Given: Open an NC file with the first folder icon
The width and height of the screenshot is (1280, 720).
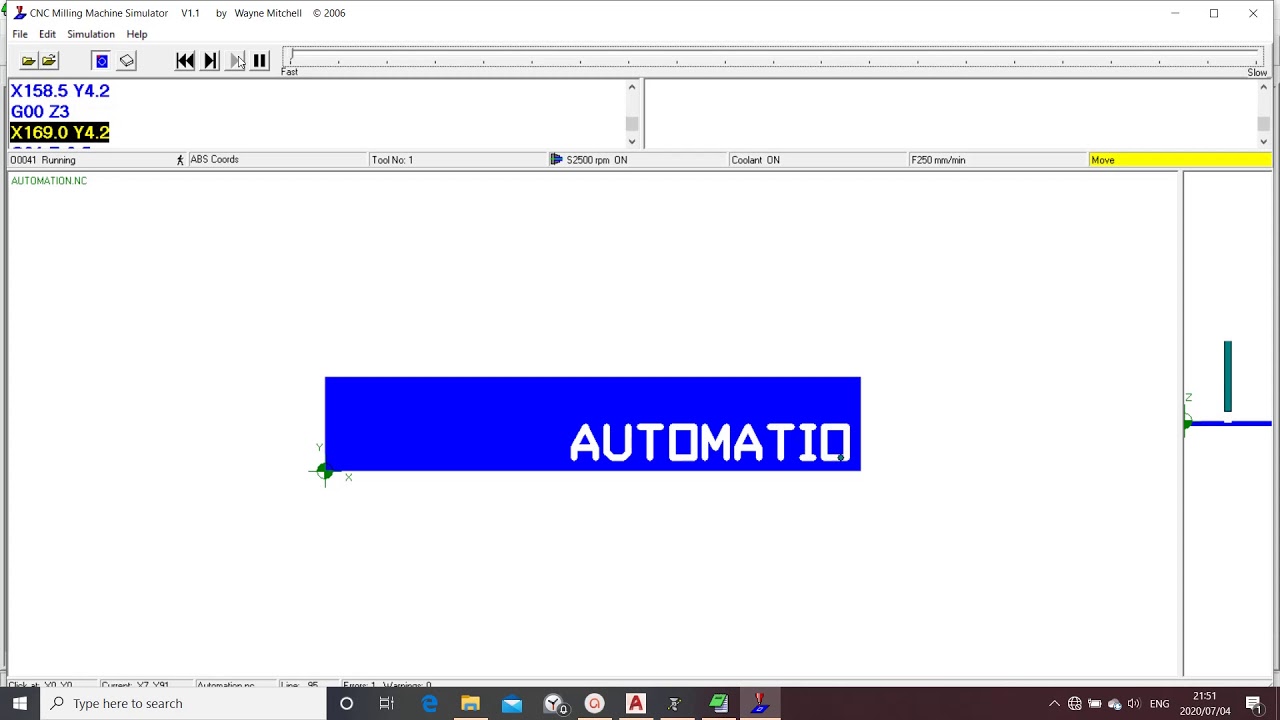Looking at the screenshot, I should 29,61.
